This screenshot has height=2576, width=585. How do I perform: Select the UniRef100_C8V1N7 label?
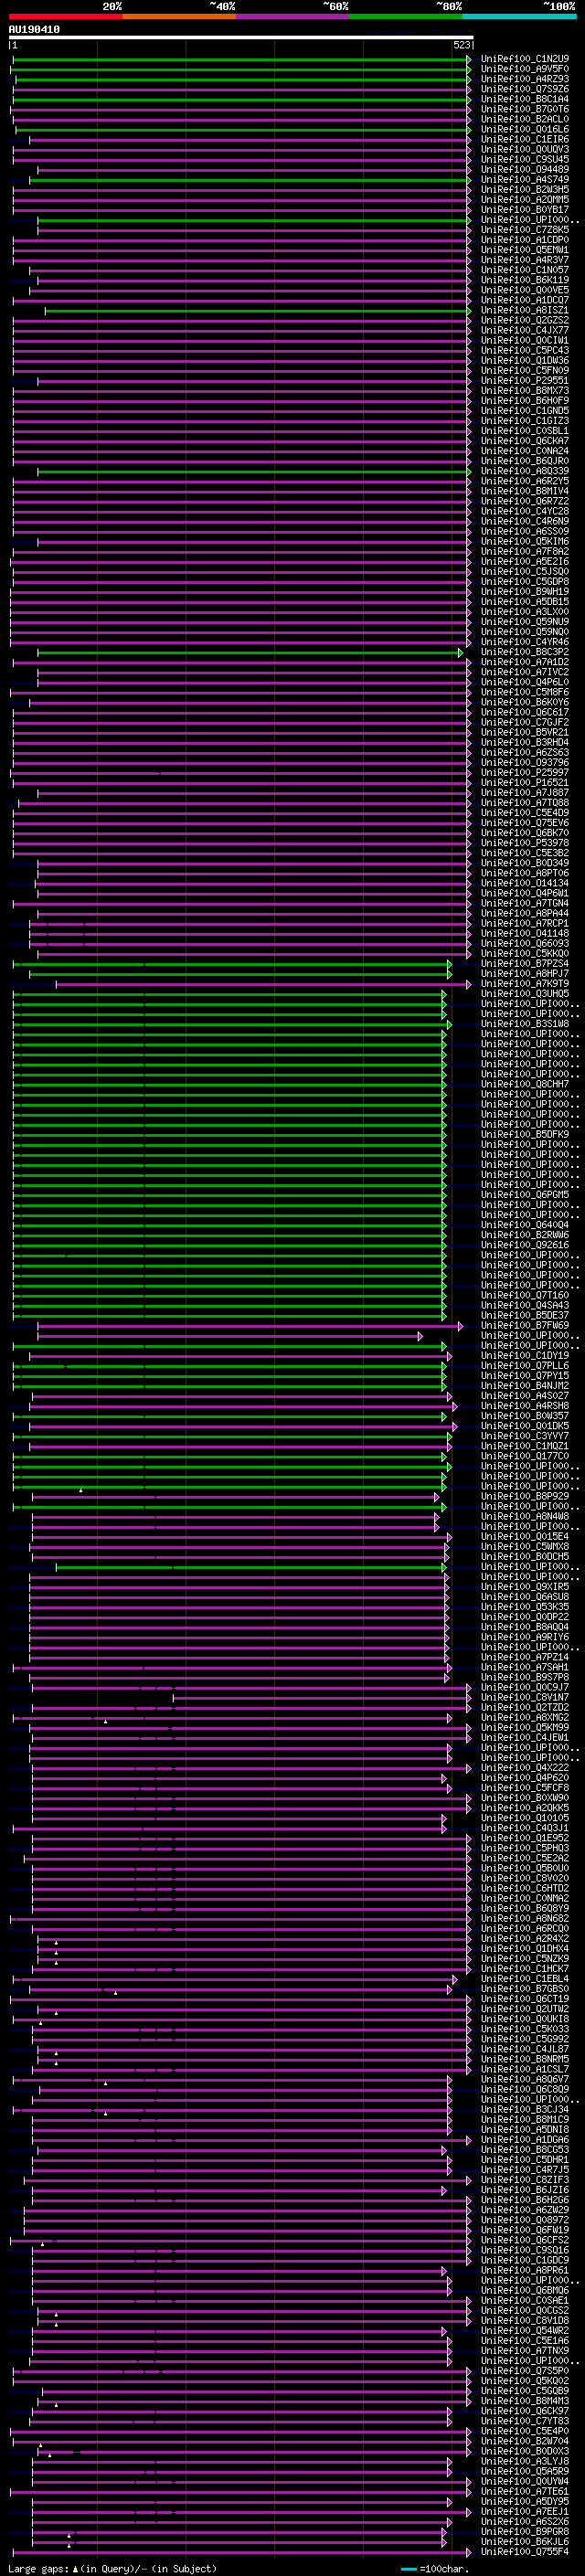[x=525, y=1697]
